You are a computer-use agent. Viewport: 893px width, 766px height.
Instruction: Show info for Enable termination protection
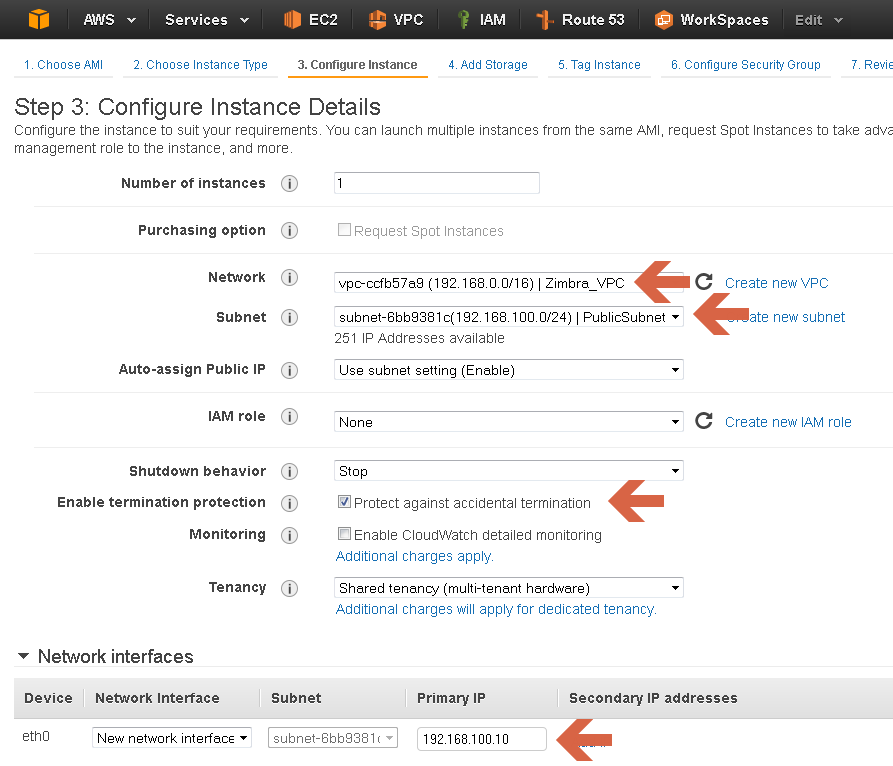[289, 503]
